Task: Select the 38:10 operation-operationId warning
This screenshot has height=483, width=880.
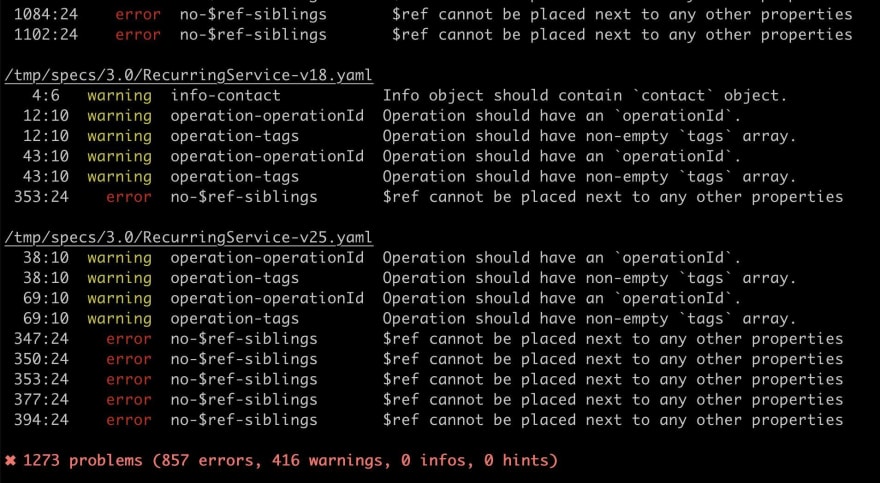Action: (382, 257)
